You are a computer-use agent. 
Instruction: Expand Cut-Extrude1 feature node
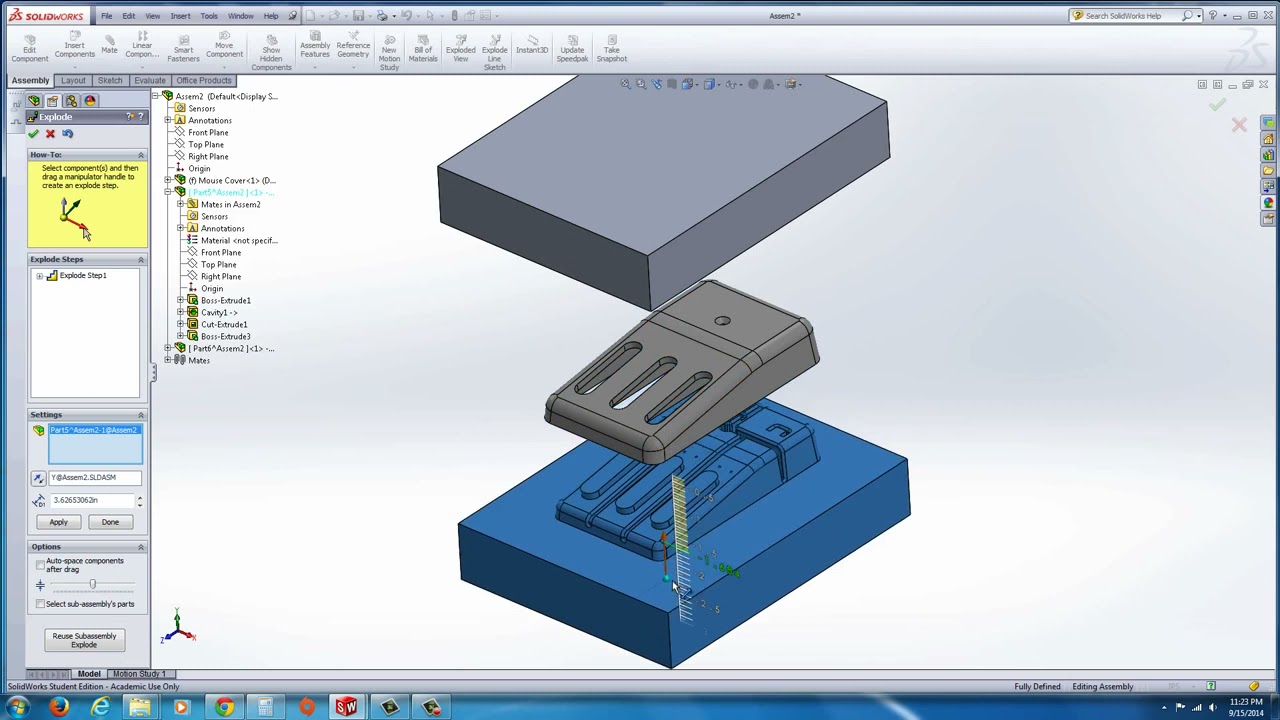click(x=181, y=325)
